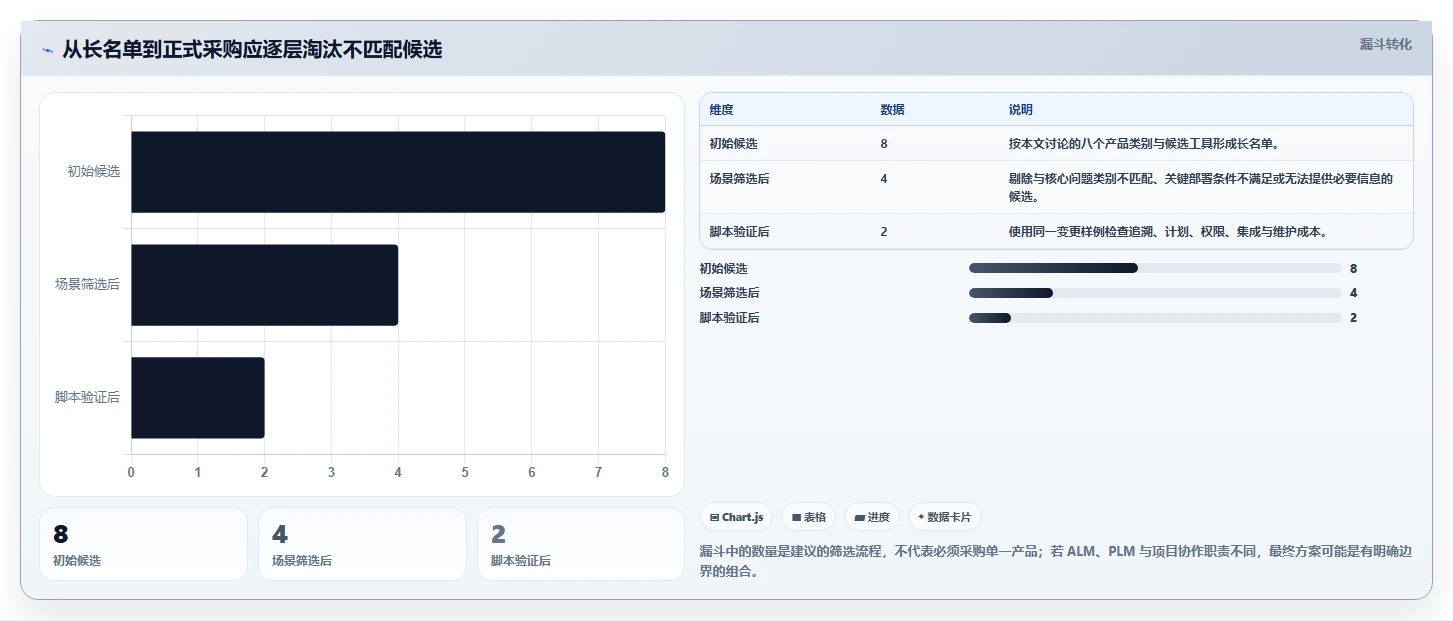Click the 数据 column header
Viewport: 1453px width, 621px height.
[x=892, y=110]
